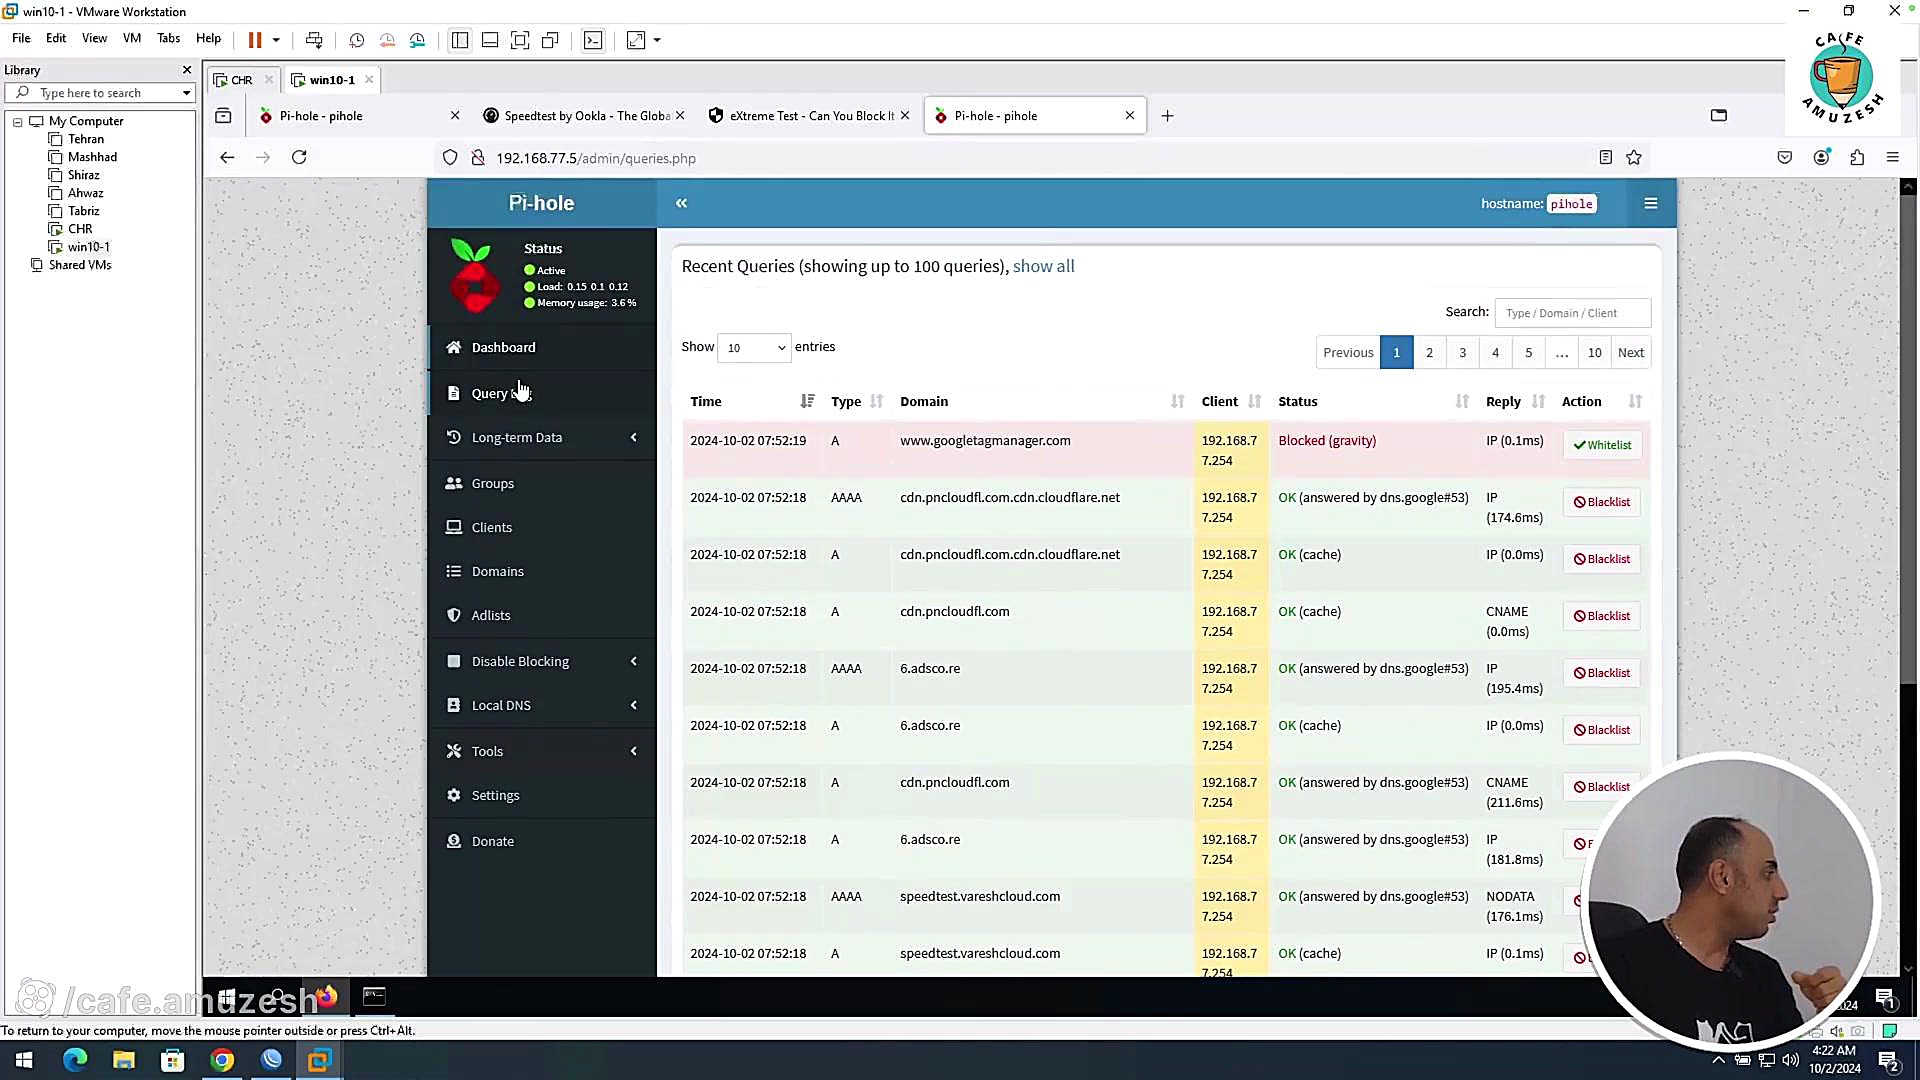This screenshot has width=1920, height=1080.
Task: Reload the Firefox page
Action: click(x=299, y=157)
